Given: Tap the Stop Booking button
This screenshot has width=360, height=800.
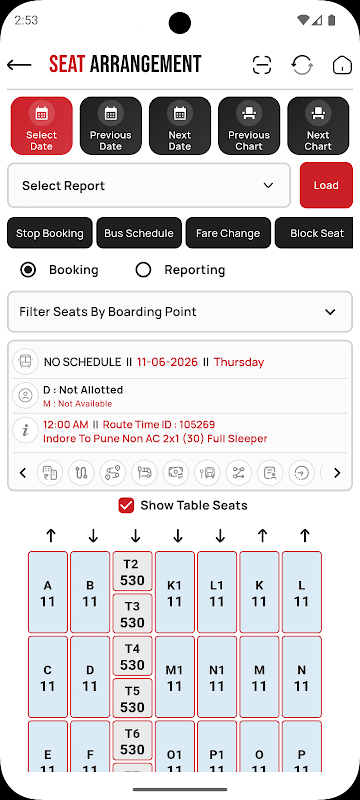Looking at the screenshot, I should click(49, 233).
